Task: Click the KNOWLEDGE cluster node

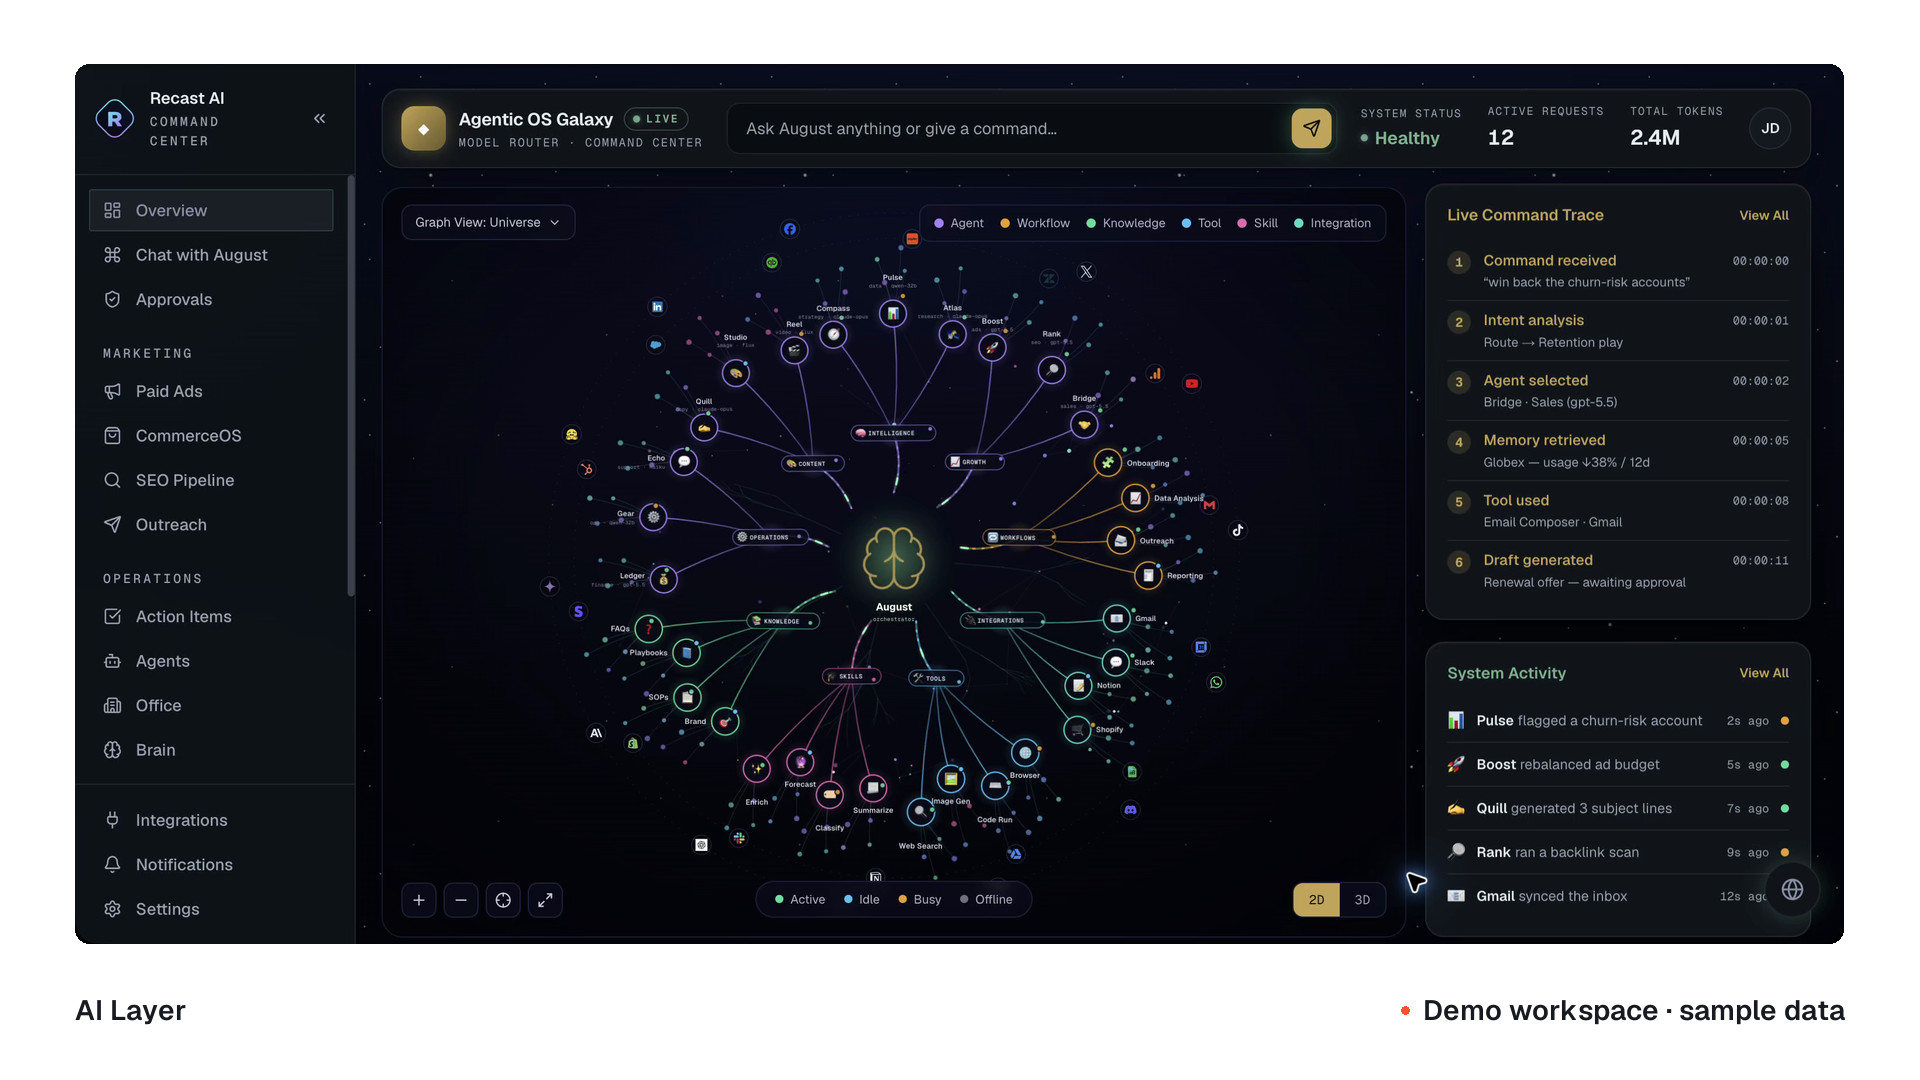Action: click(782, 621)
